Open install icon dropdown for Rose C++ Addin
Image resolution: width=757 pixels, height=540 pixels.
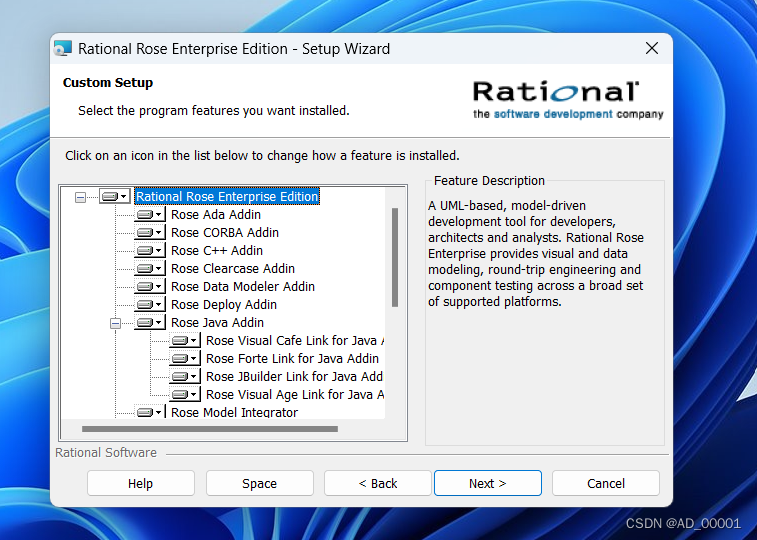pyautogui.click(x=150, y=250)
